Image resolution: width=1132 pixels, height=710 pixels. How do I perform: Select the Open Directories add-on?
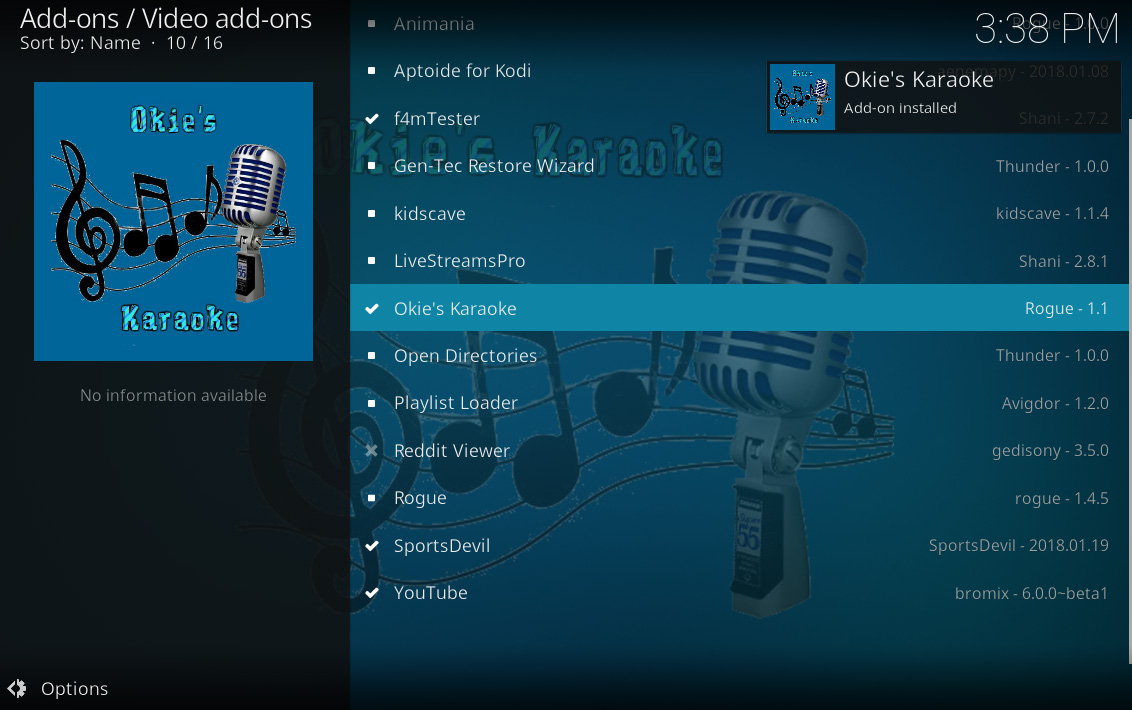pos(466,356)
